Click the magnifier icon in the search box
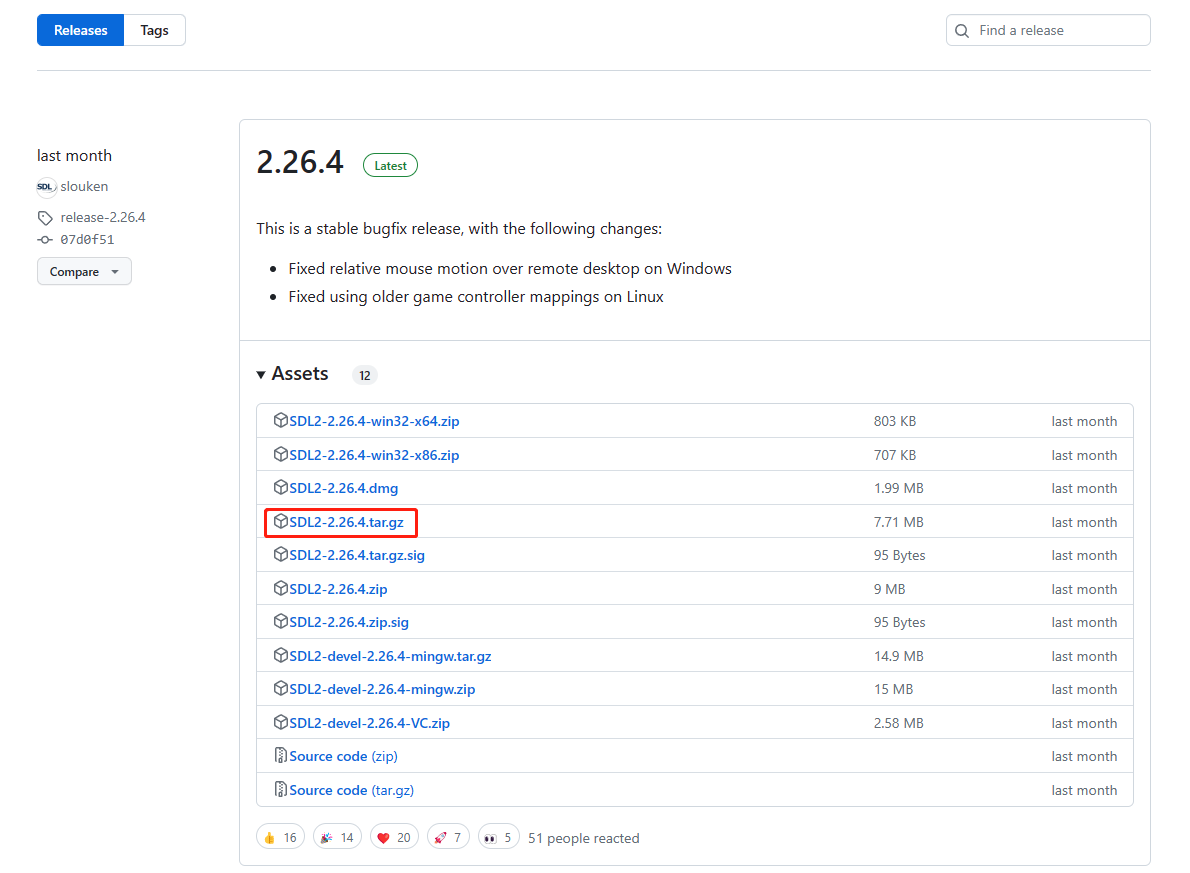The height and width of the screenshot is (873, 1190). (962, 31)
